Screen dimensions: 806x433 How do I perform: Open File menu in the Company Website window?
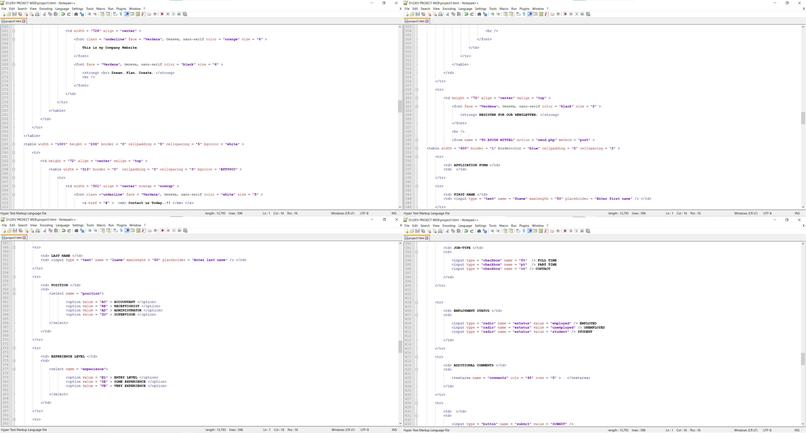4,9
